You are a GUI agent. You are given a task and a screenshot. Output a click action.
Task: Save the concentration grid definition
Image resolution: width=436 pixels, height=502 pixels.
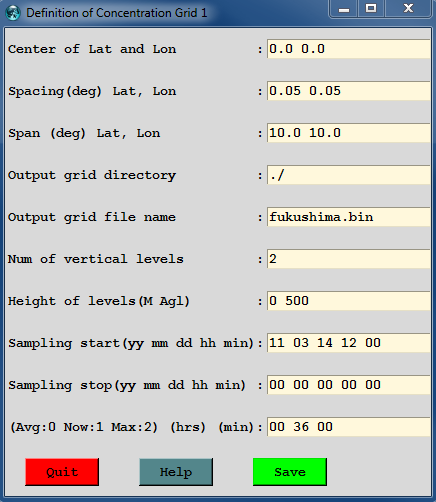tap(290, 472)
